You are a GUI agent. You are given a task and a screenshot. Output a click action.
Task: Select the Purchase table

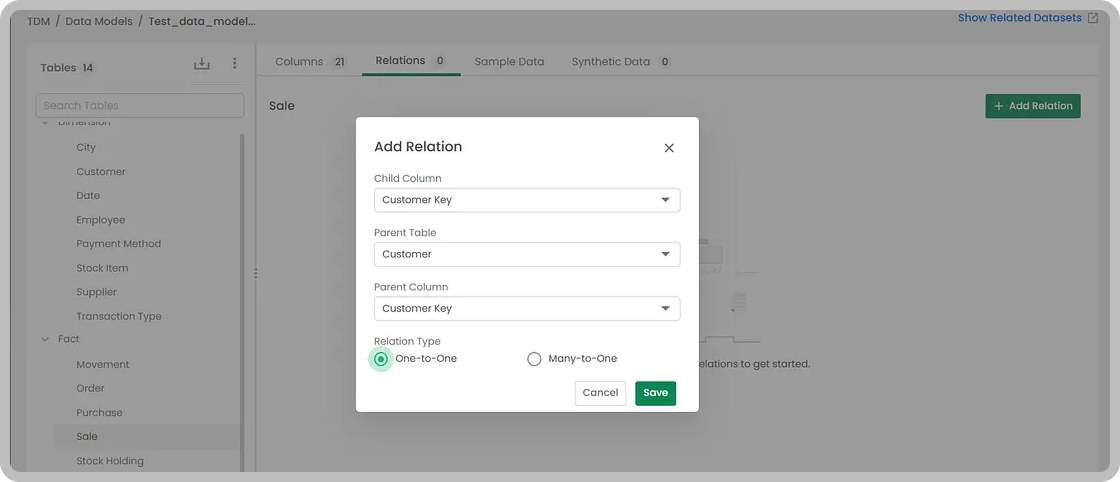click(99, 413)
